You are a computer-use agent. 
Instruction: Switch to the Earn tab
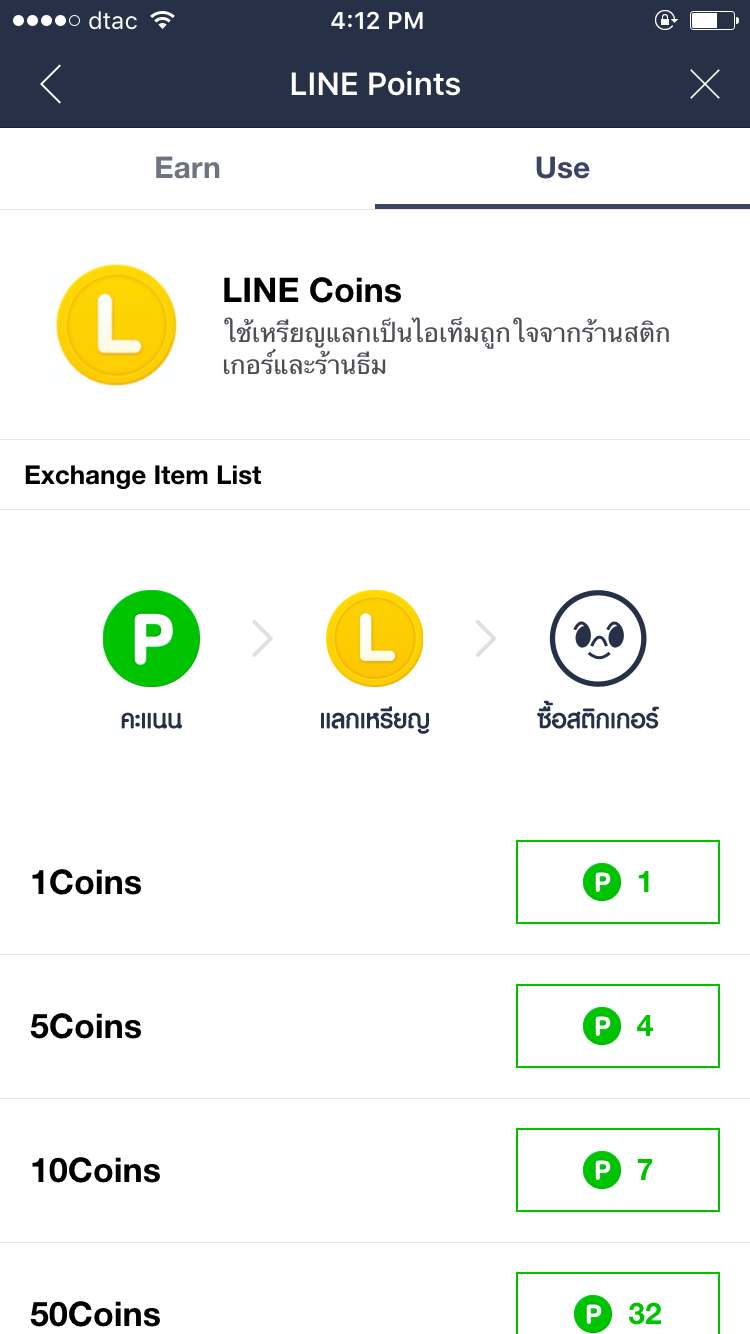point(187,168)
